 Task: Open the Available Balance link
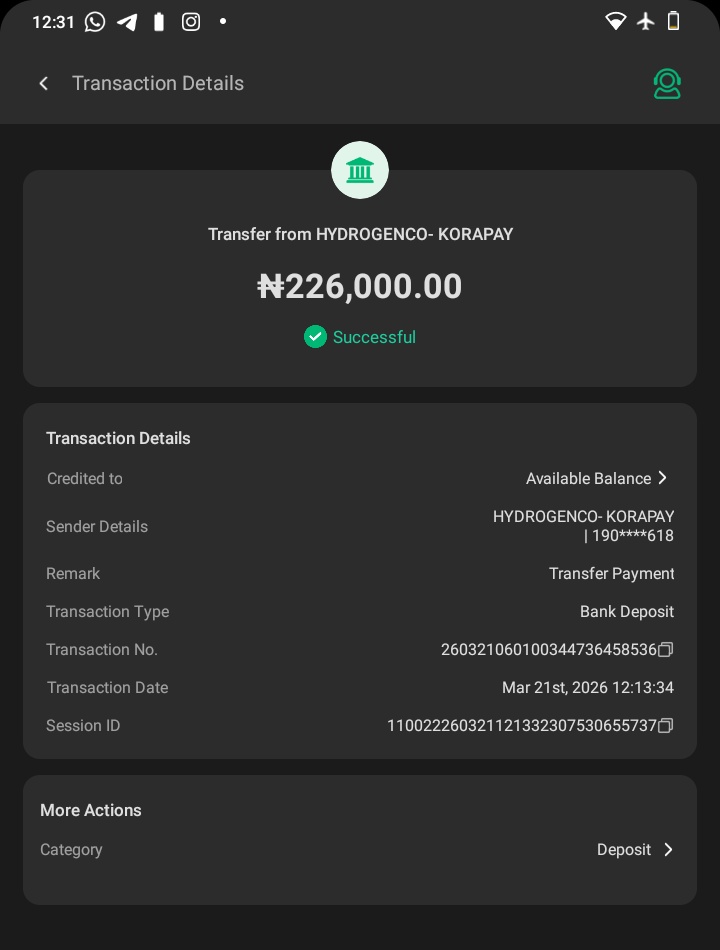588,479
